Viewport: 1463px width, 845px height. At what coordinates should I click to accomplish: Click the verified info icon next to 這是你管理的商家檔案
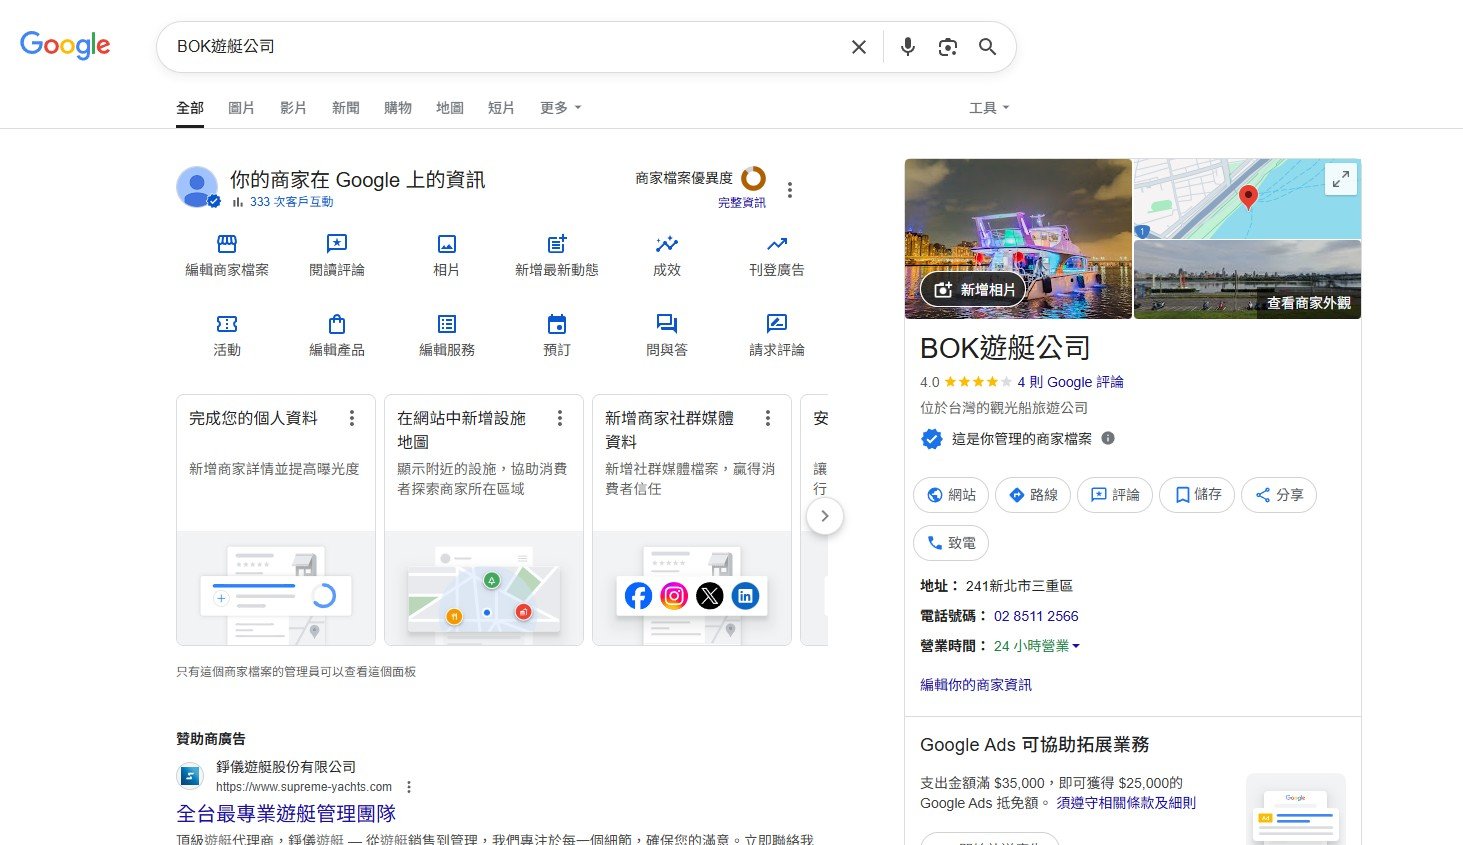coord(1108,438)
